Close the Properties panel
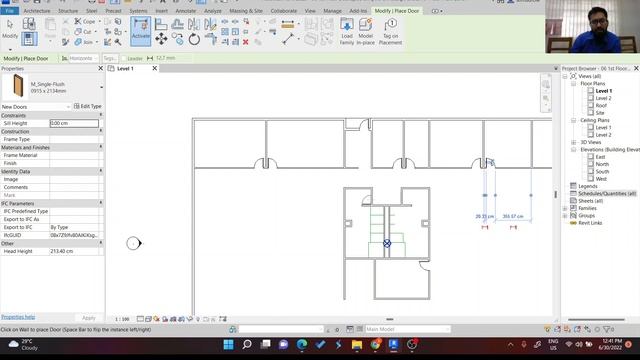 pos(101,68)
